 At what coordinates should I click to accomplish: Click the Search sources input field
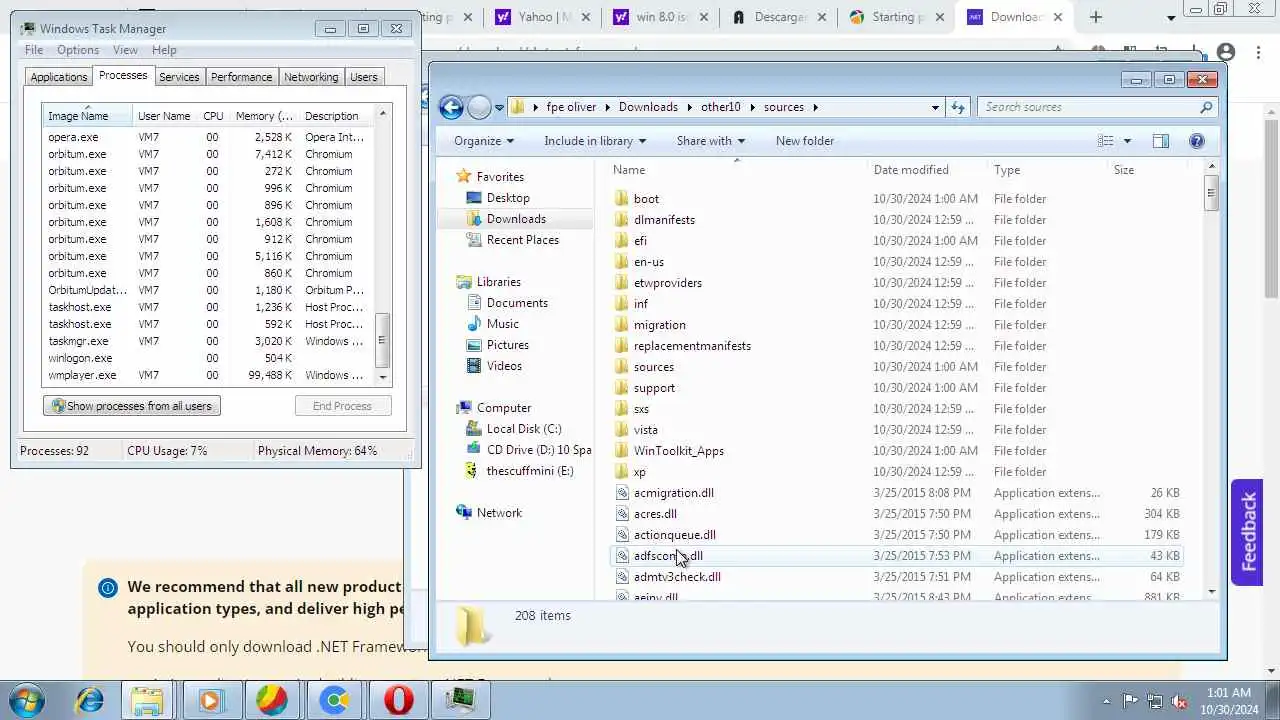pyautogui.click(x=1090, y=107)
